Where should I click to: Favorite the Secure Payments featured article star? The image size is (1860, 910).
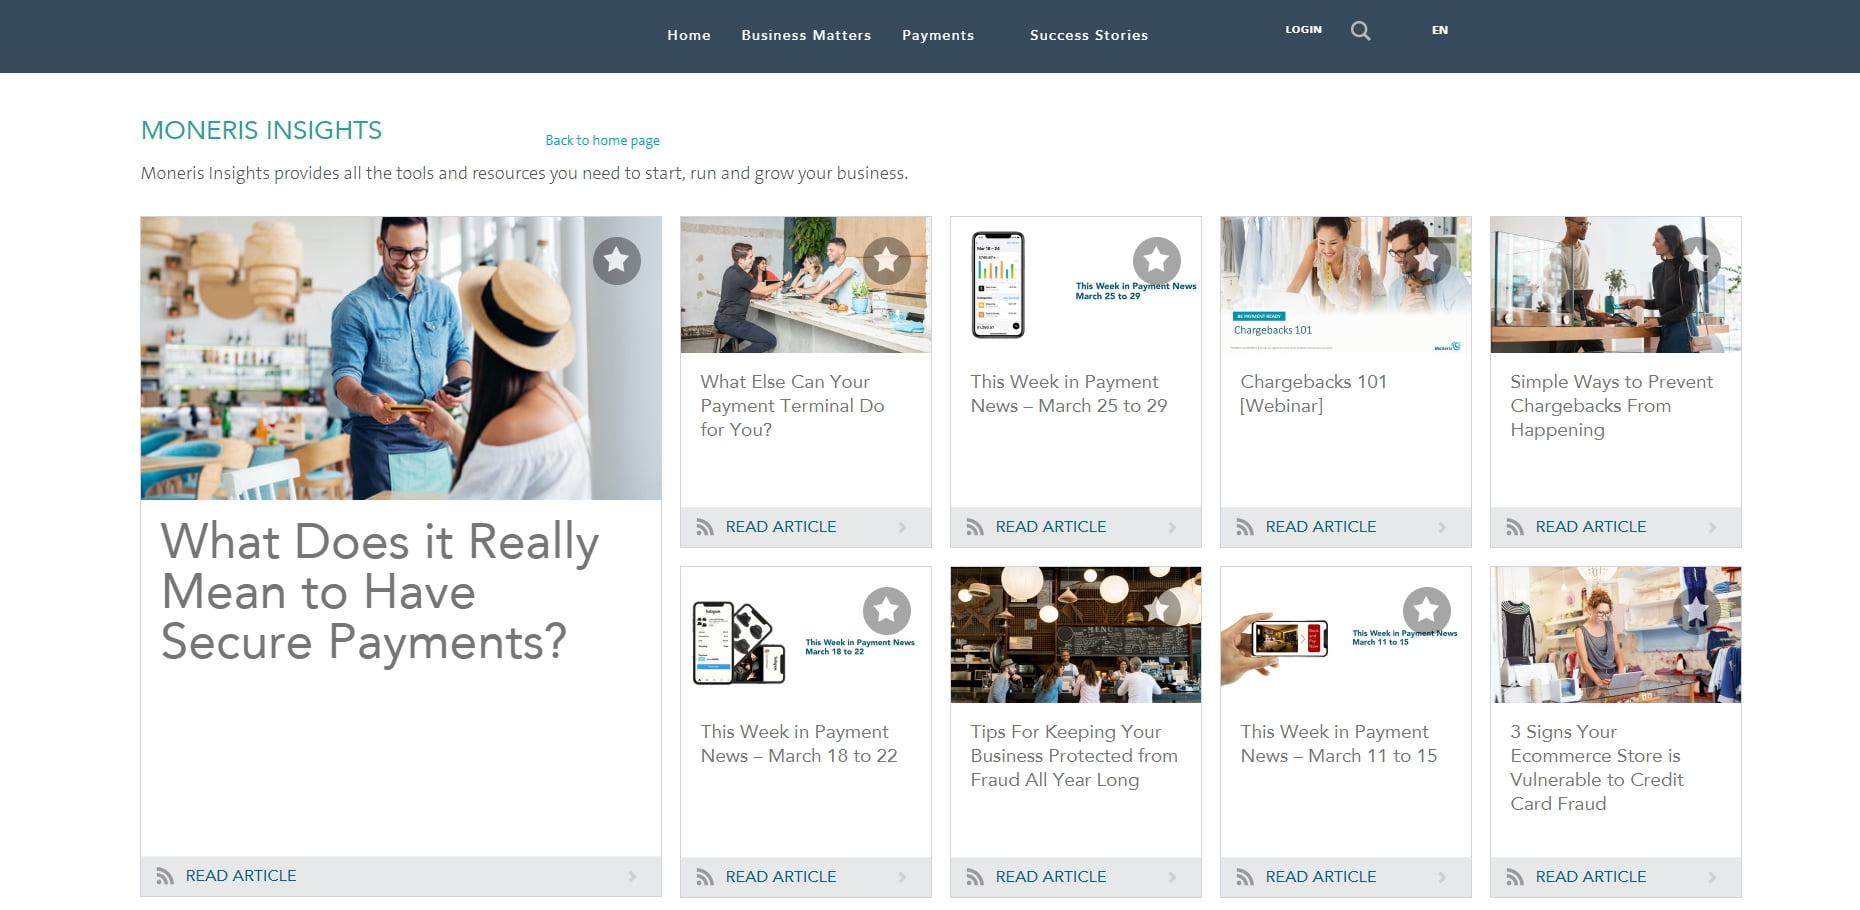[616, 261]
